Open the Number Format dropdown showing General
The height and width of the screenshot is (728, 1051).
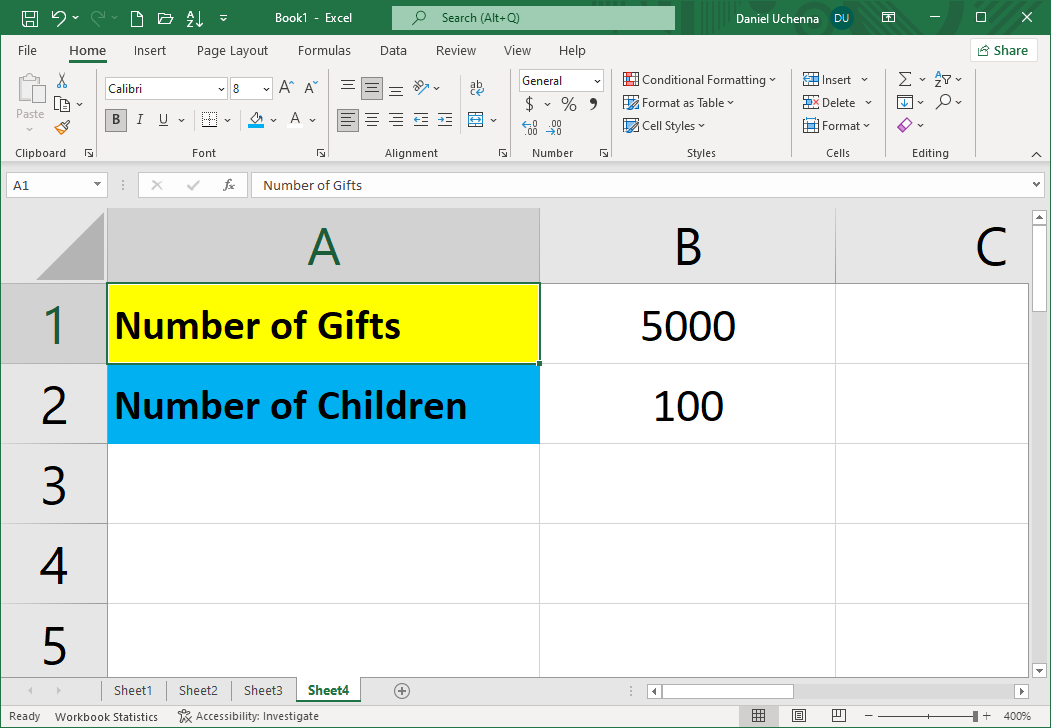click(x=559, y=80)
